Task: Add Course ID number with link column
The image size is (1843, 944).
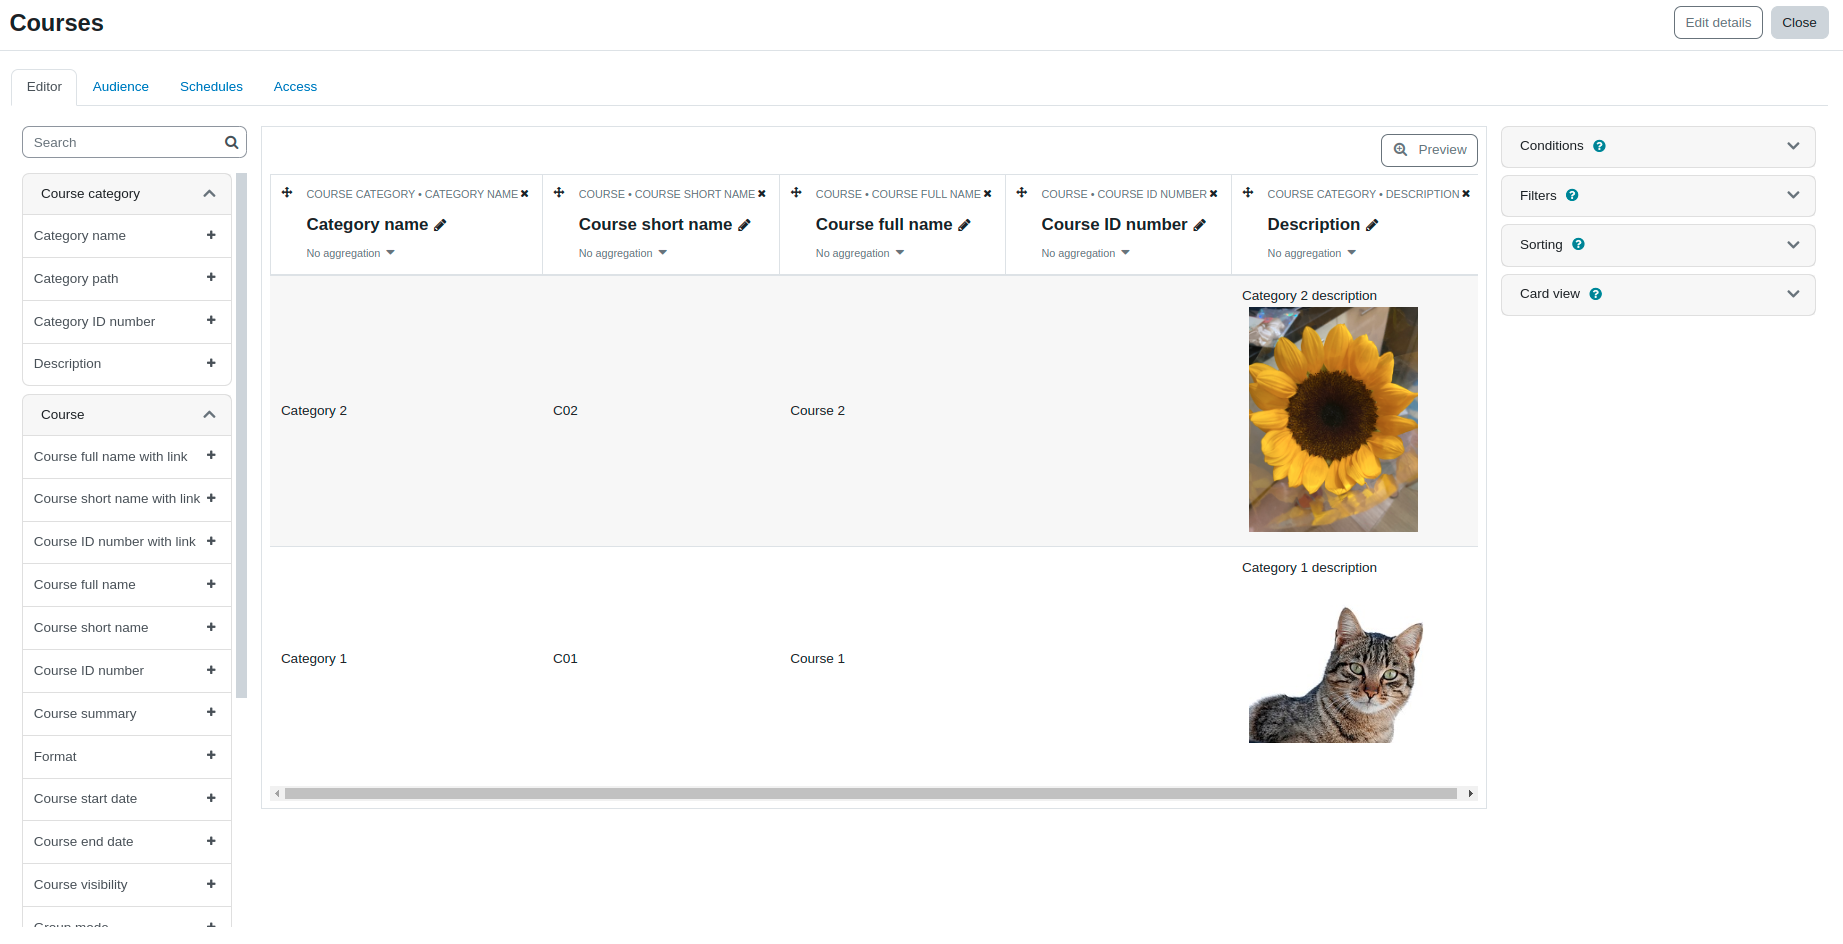Action: click(211, 541)
